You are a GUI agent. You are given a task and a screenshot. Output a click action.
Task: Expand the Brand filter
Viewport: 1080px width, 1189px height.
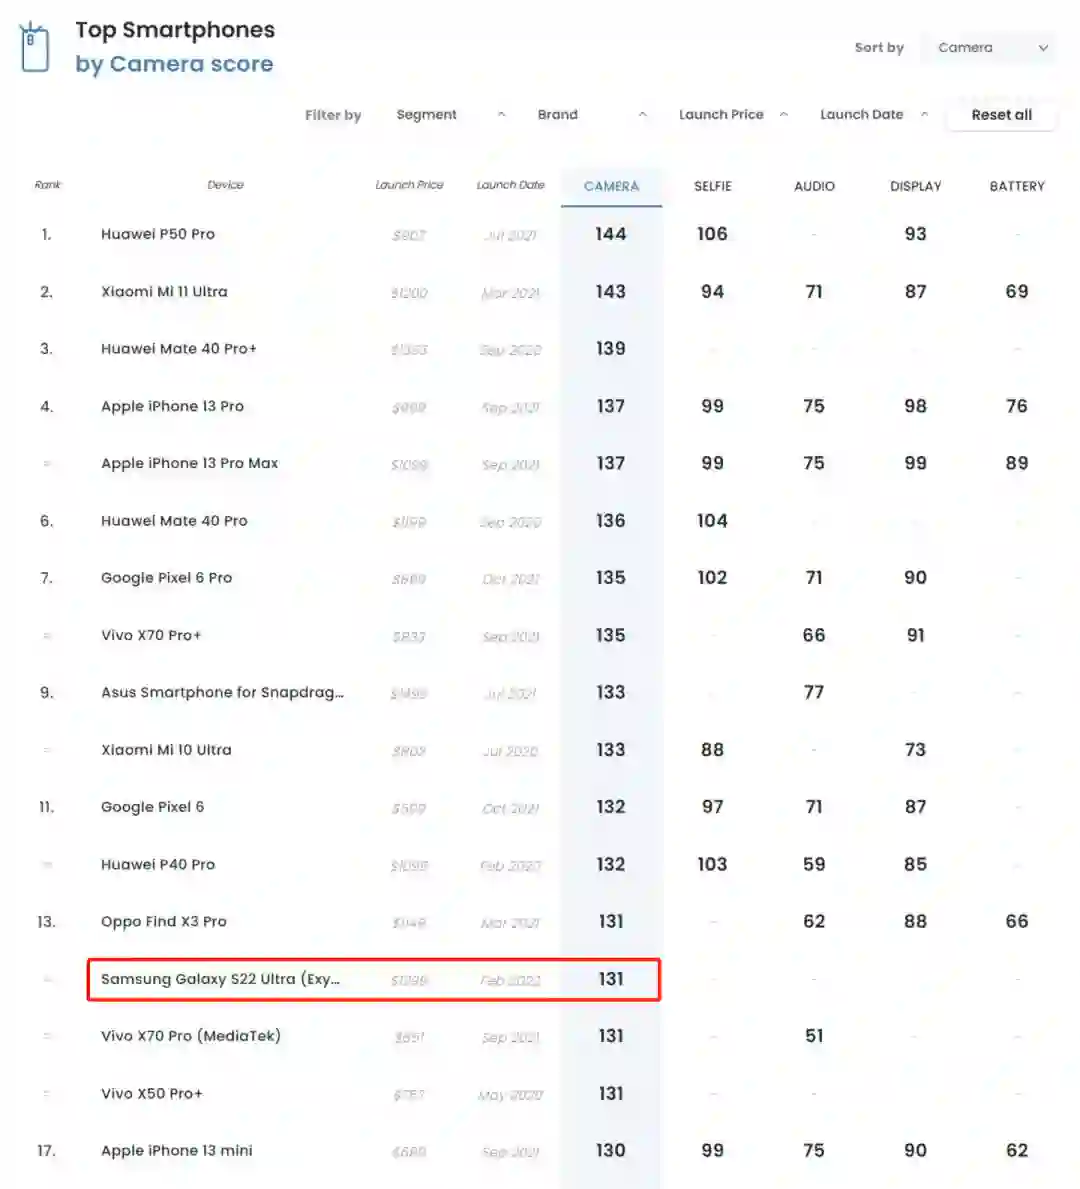[x=592, y=115]
